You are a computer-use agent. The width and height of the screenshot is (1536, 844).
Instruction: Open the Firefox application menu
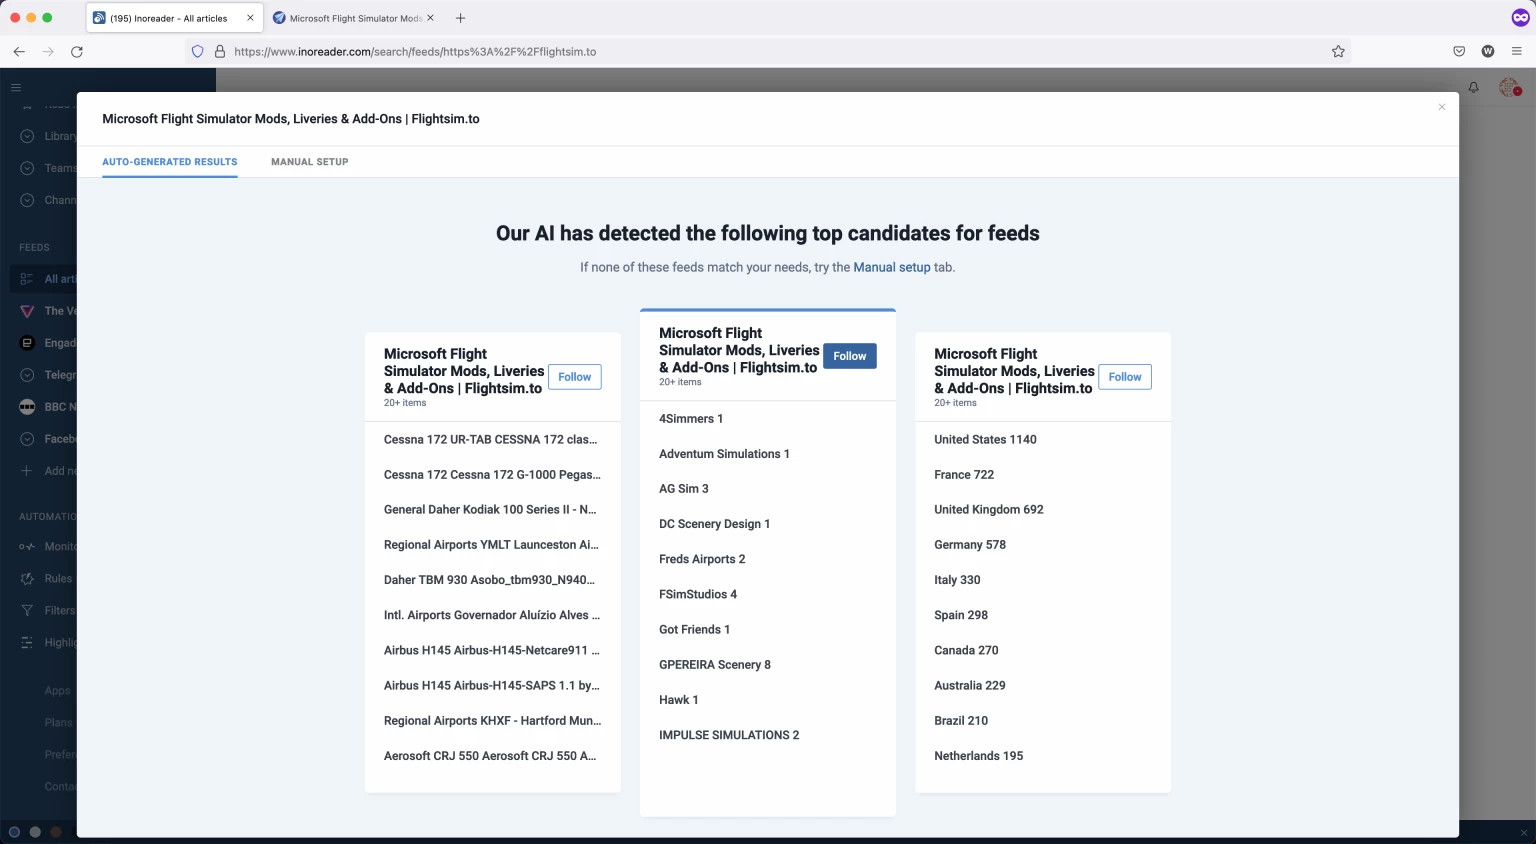[x=1516, y=51]
